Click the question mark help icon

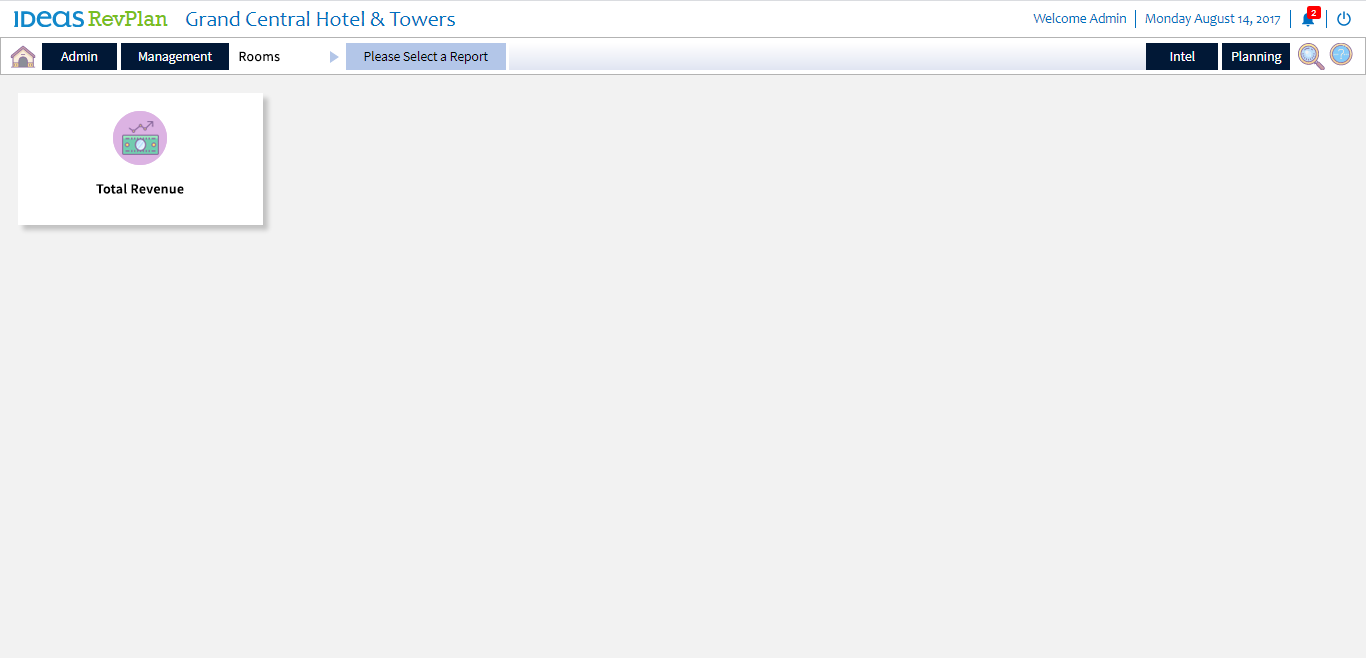[x=1341, y=55]
